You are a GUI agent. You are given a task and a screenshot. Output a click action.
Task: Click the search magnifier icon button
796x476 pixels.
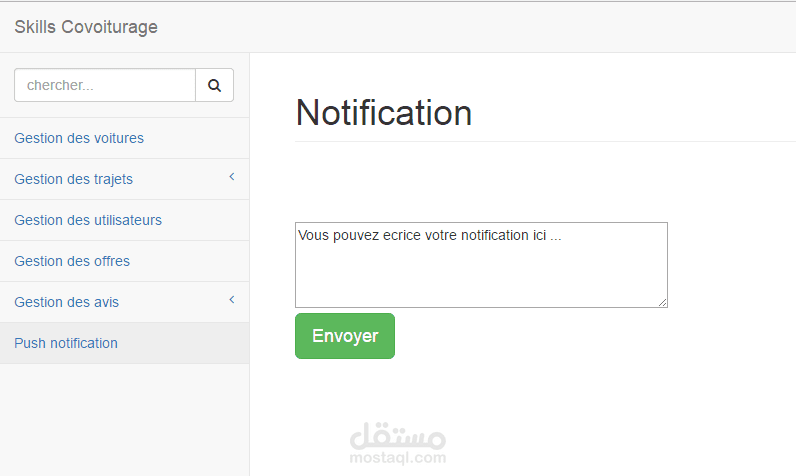pyautogui.click(x=214, y=86)
